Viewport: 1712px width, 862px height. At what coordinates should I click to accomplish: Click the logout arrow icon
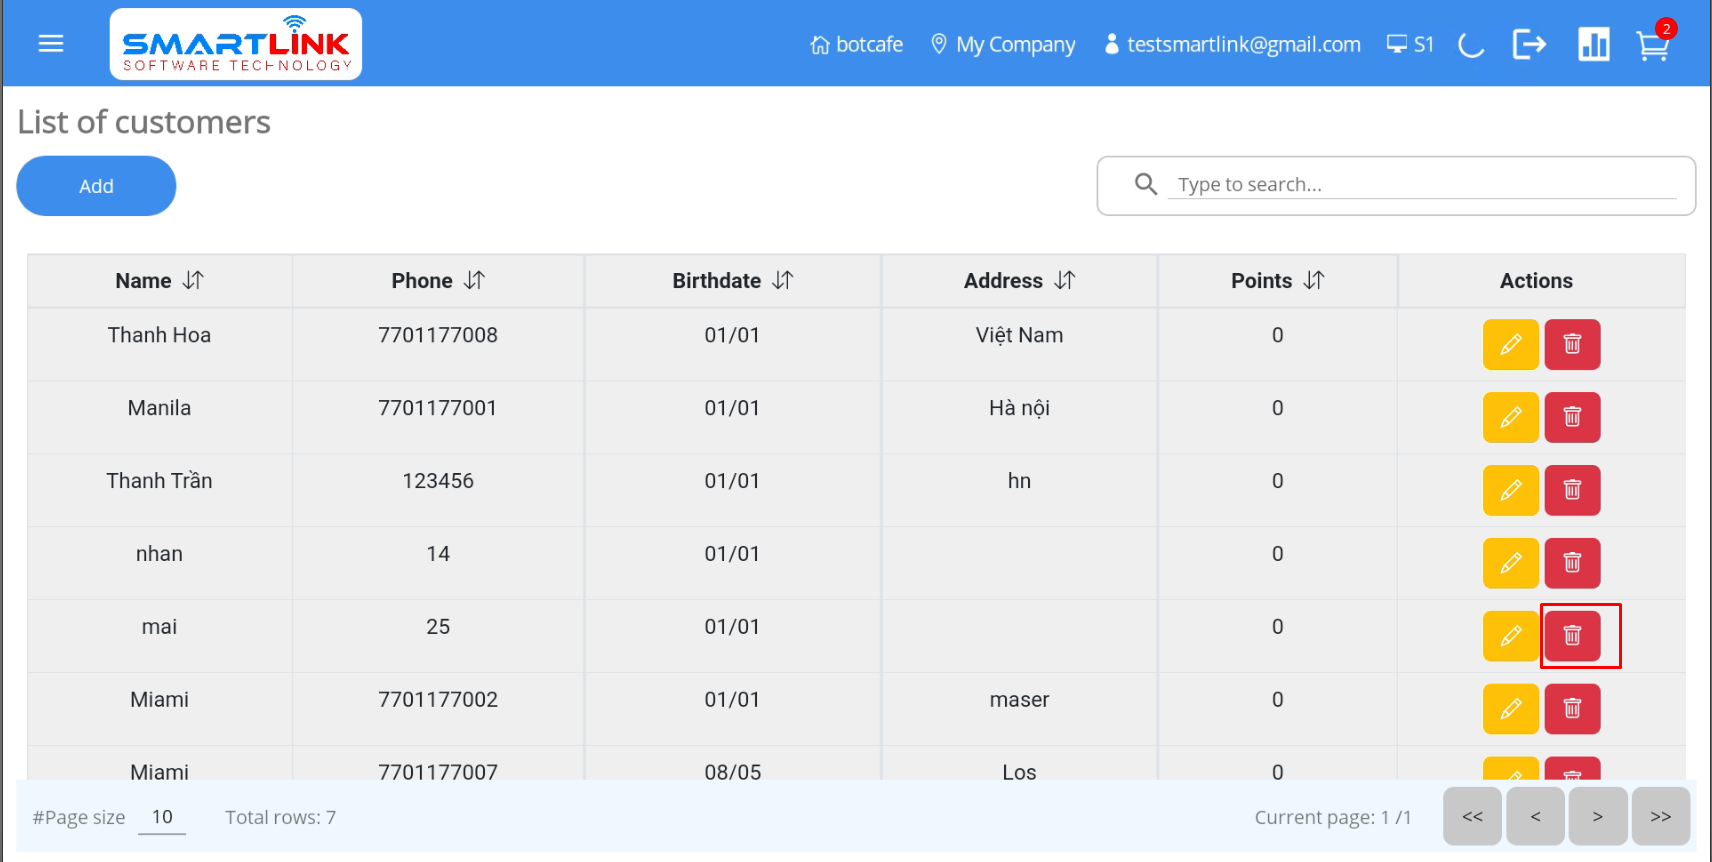pos(1529,44)
